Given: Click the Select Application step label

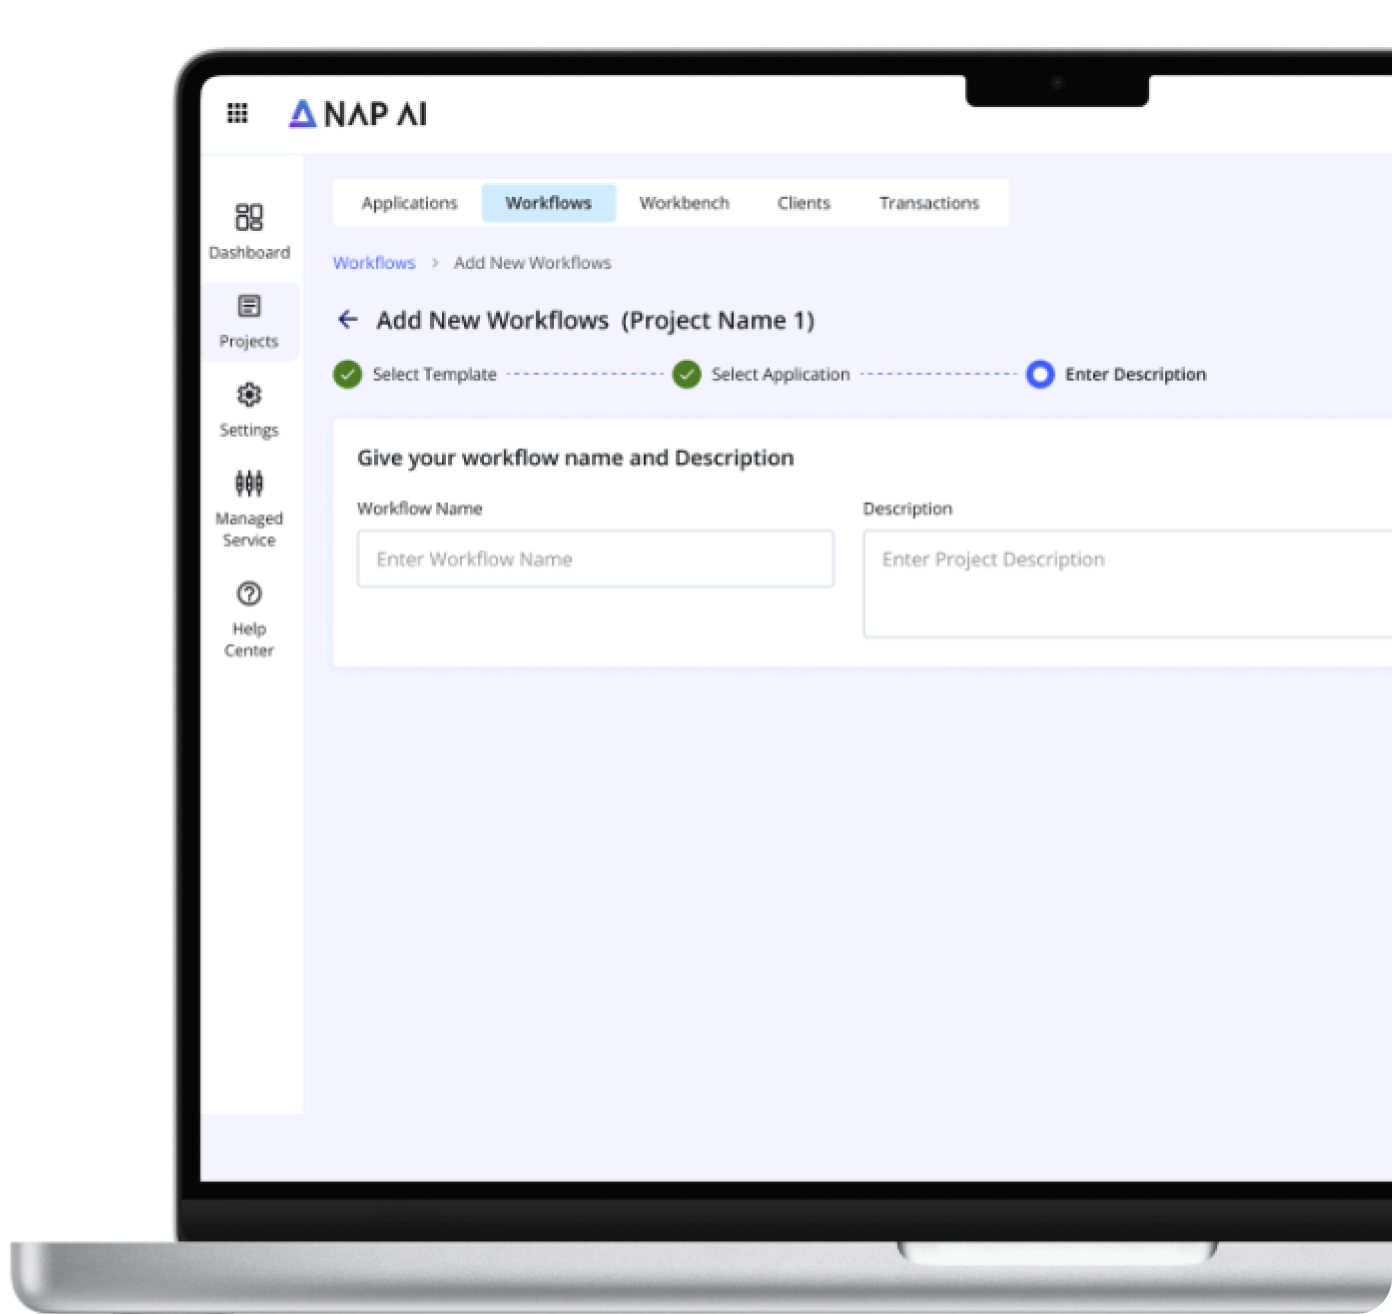Looking at the screenshot, I should point(780,374).
